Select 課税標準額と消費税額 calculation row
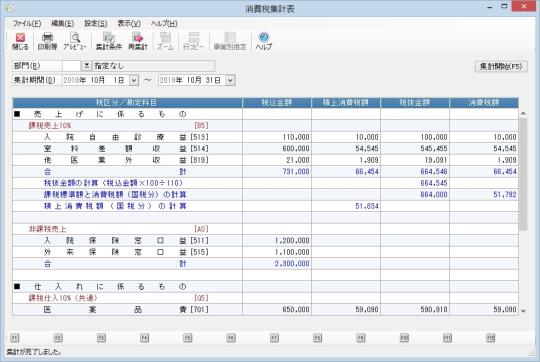The width and height of the screenshot is (540, 362). coord(265,195)
